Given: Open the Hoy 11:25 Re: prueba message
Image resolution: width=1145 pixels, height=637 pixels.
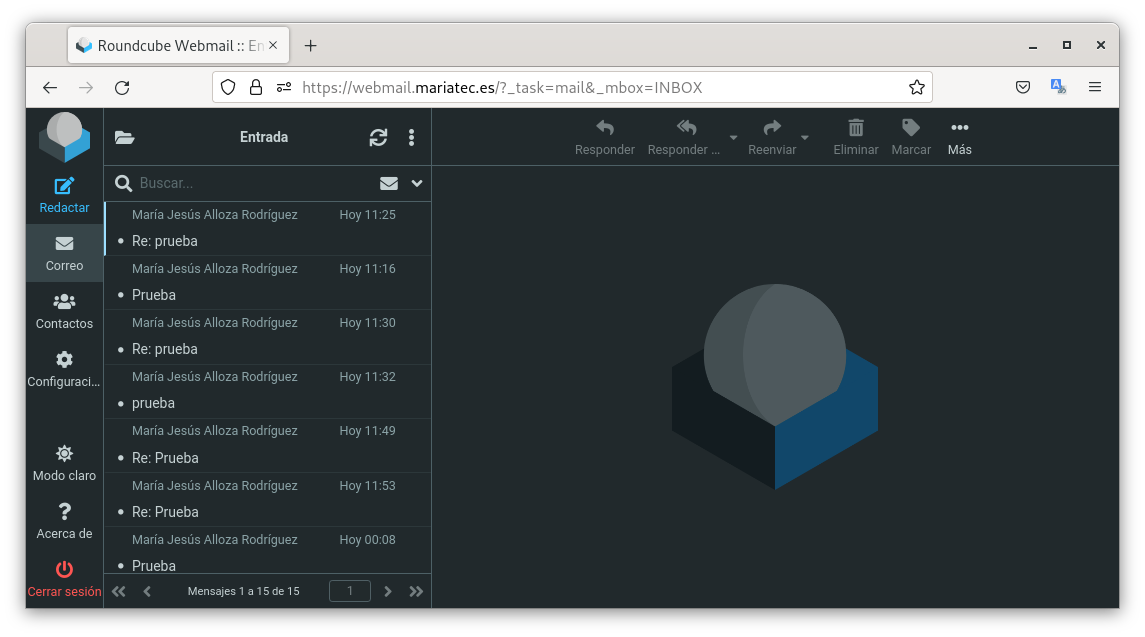Looking at the screenshot, I should pos(266,229).
